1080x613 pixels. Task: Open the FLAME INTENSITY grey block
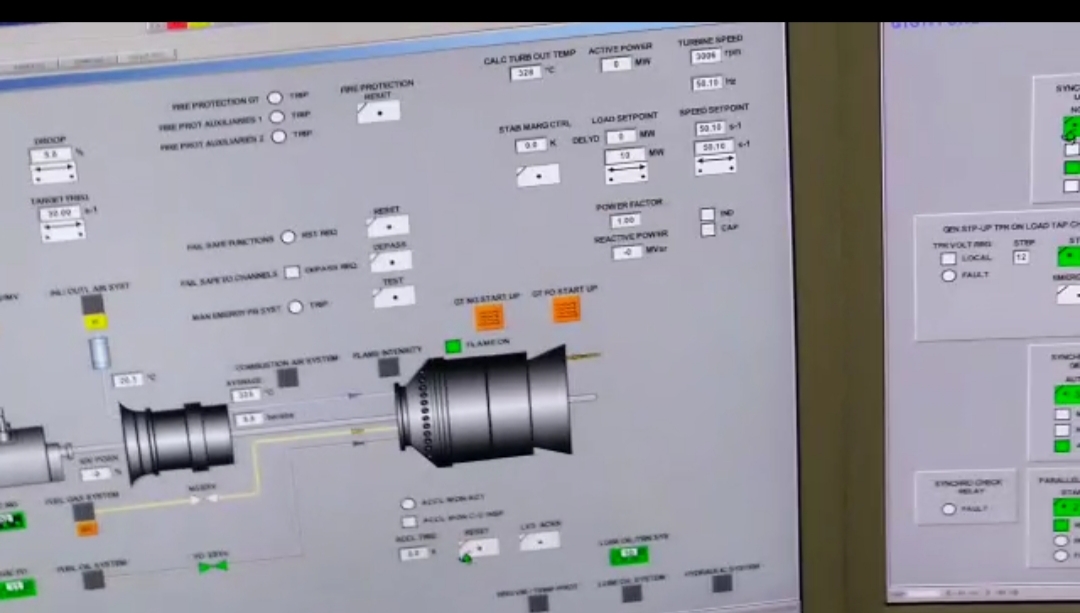[x=388, y=367]
